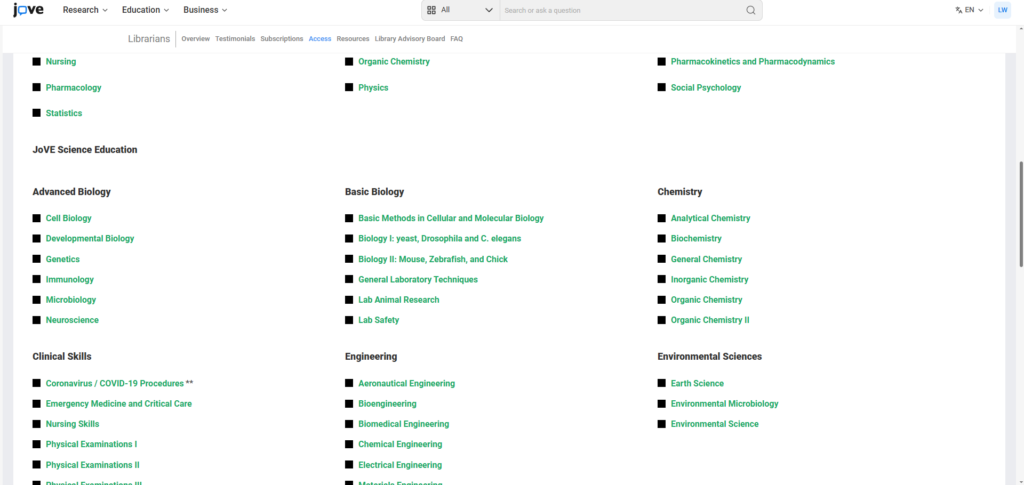Go to the FAQ tab

[x=456, y=38]
